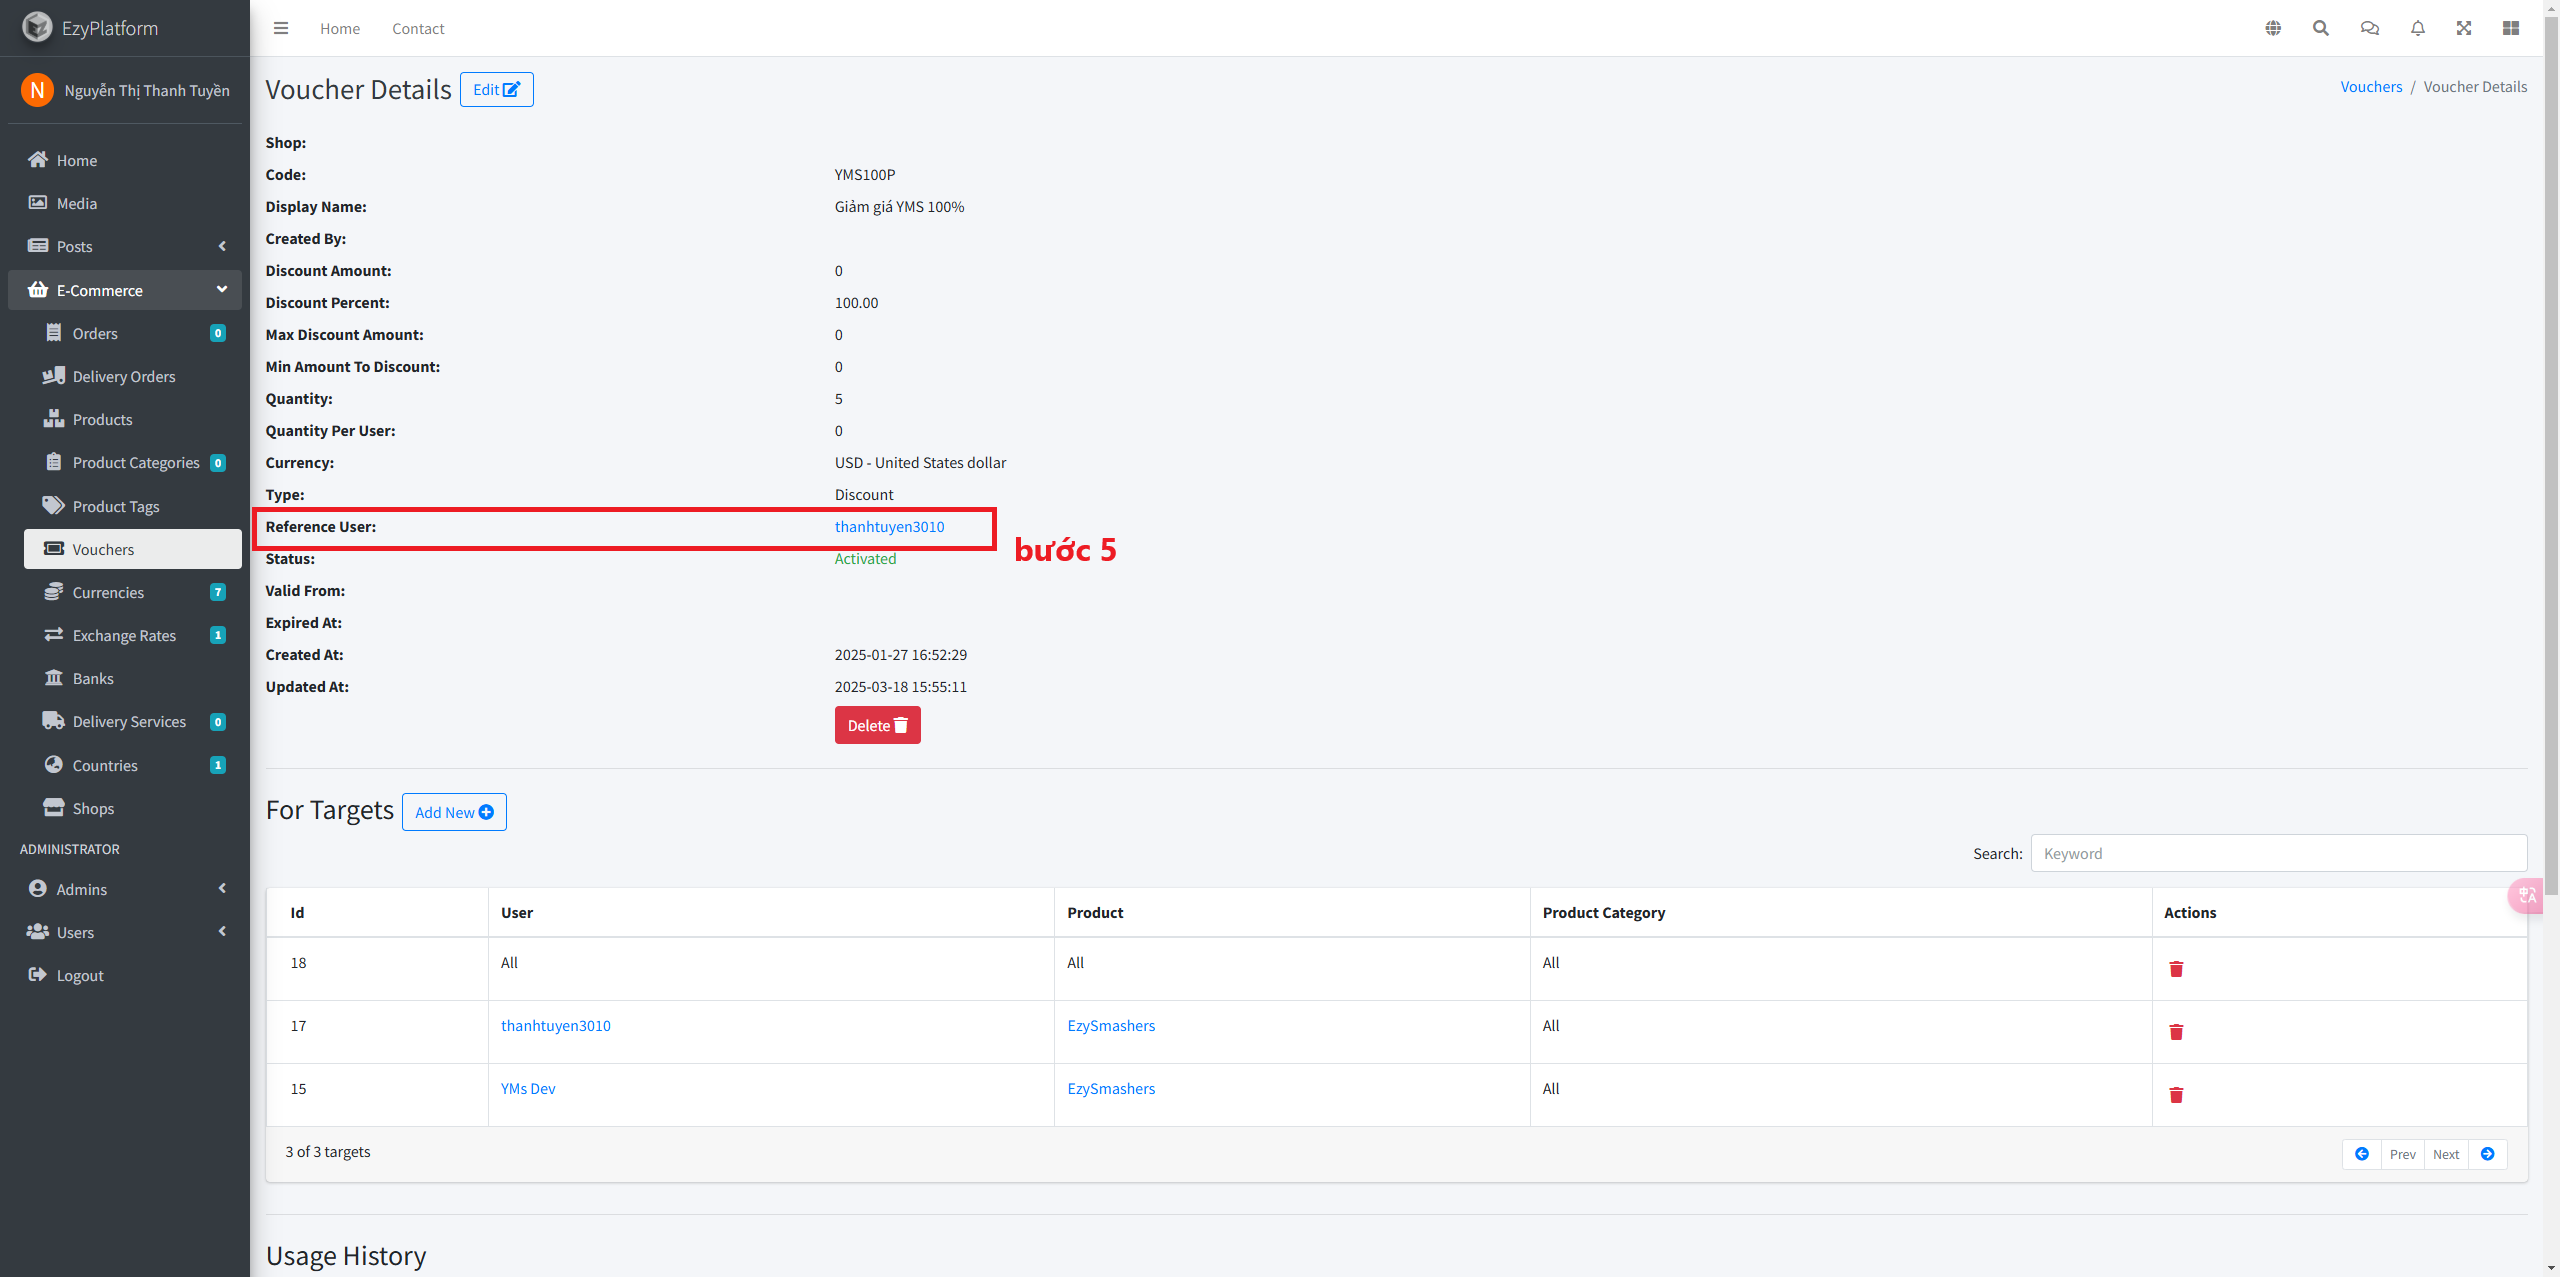Click the Edit voucher button
2560x1277 pixels.
(x=496, y=89)
